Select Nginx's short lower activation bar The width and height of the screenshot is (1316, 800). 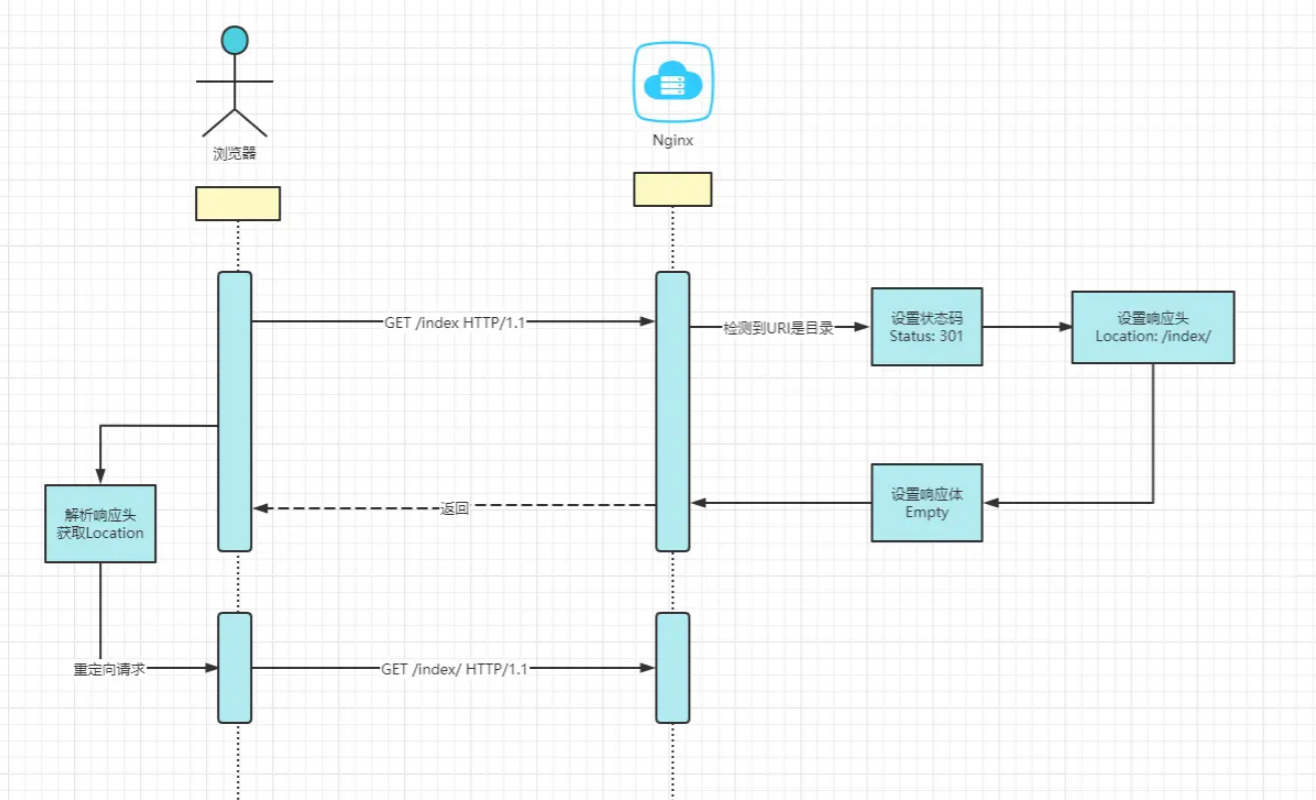pos(672,667)
